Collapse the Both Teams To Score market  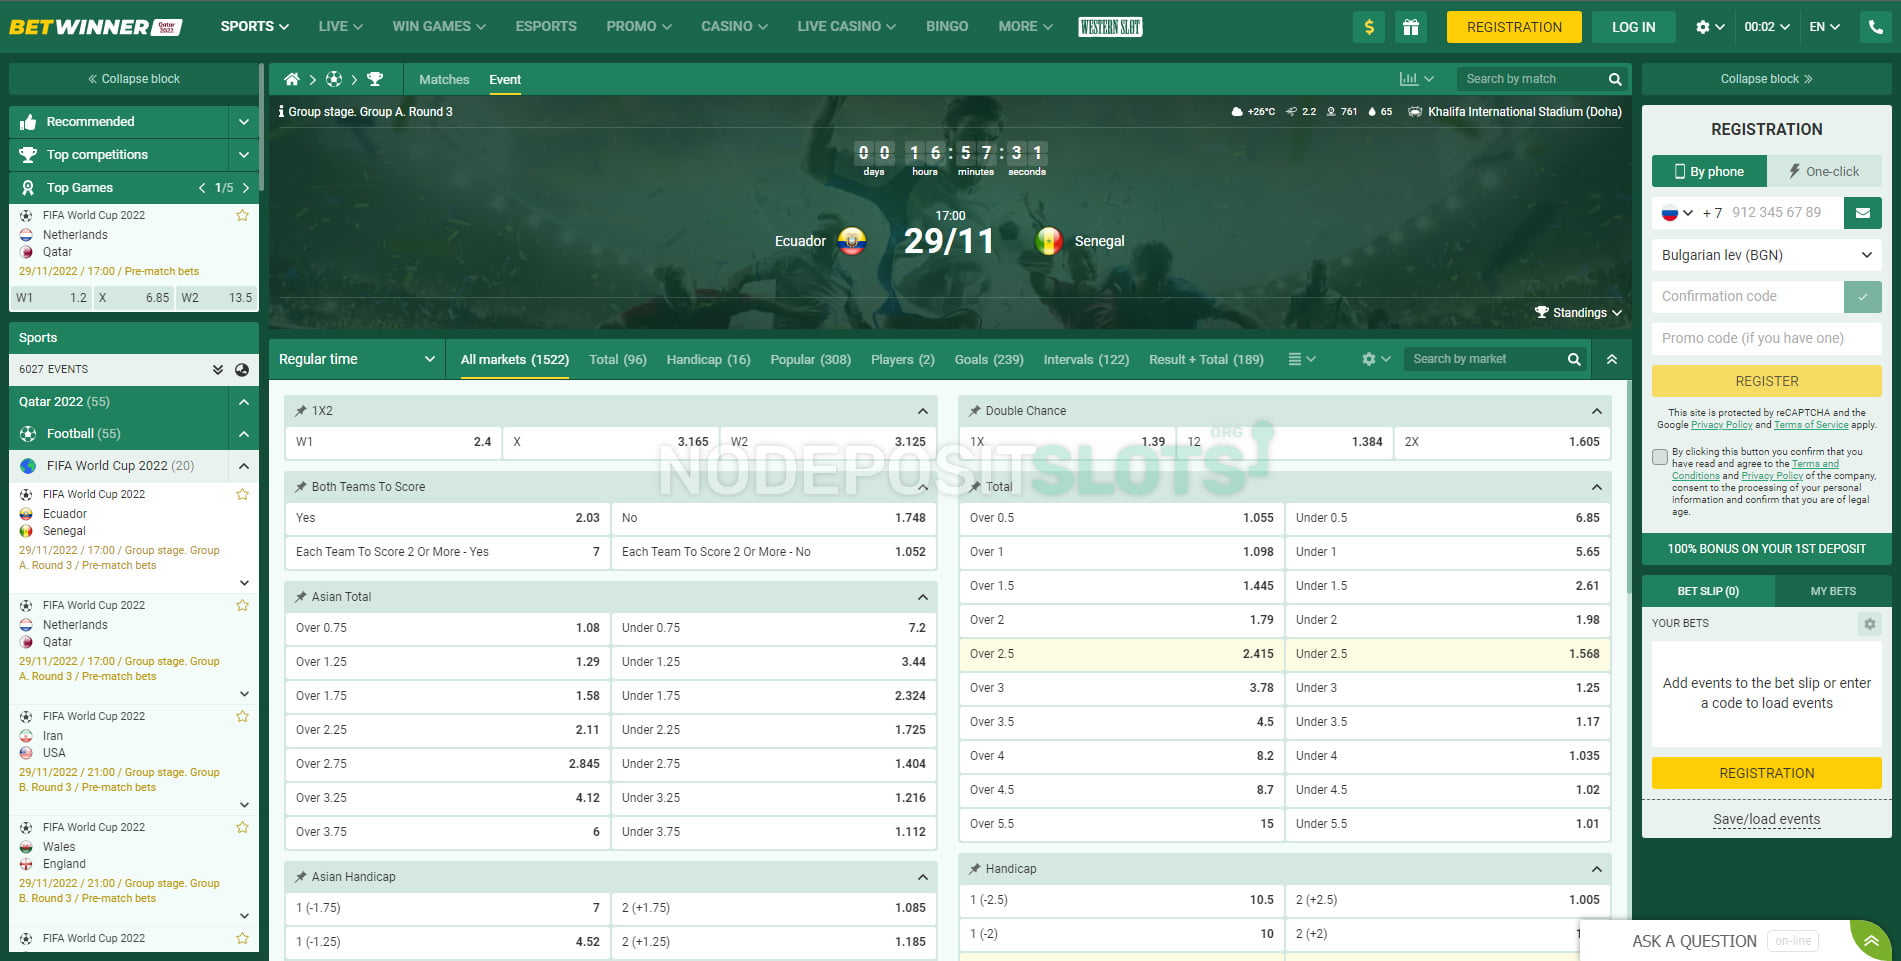pyautogui.click(x=923, y=487)
